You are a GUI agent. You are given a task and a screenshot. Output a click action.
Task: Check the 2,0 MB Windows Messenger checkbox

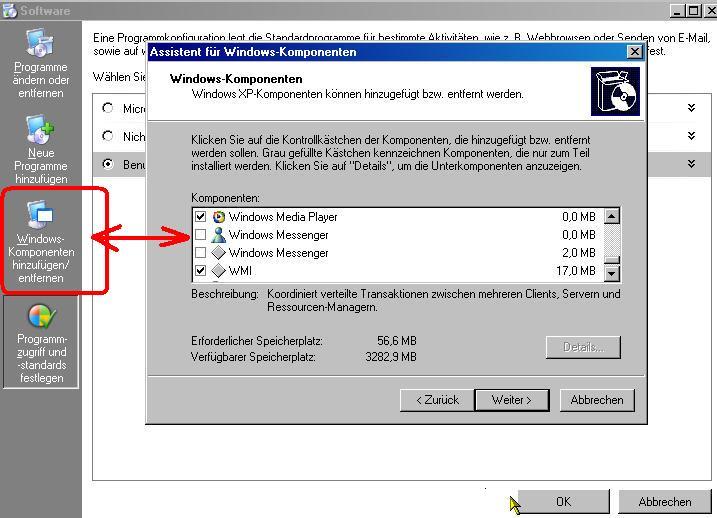coord(200,252)
